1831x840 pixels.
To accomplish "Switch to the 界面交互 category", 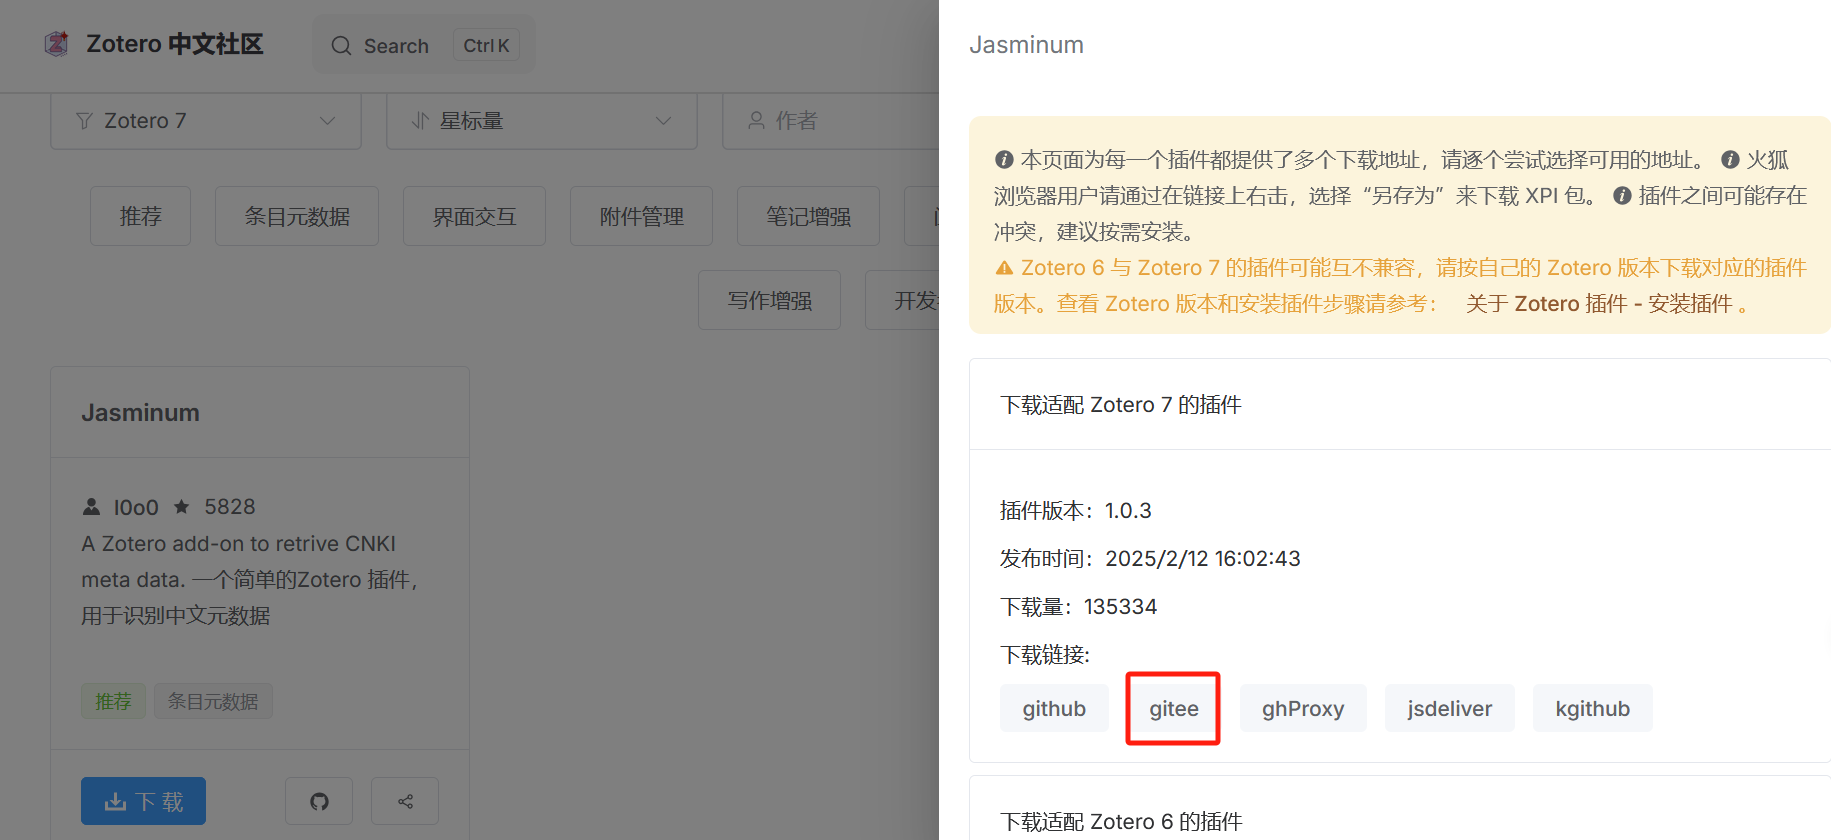I will [x=474, y=216].
